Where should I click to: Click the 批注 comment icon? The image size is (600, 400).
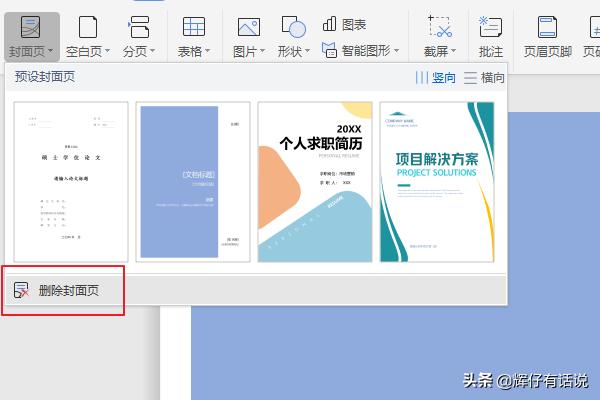click(x=490, y=27)
